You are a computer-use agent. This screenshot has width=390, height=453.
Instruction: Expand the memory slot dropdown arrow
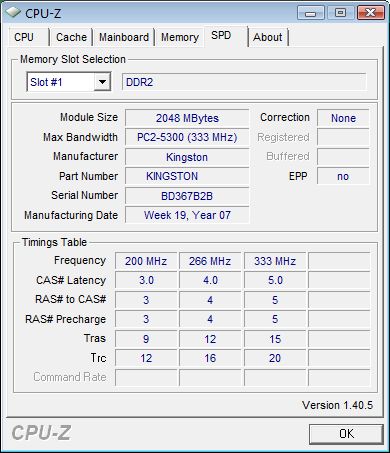coord(102,82)
